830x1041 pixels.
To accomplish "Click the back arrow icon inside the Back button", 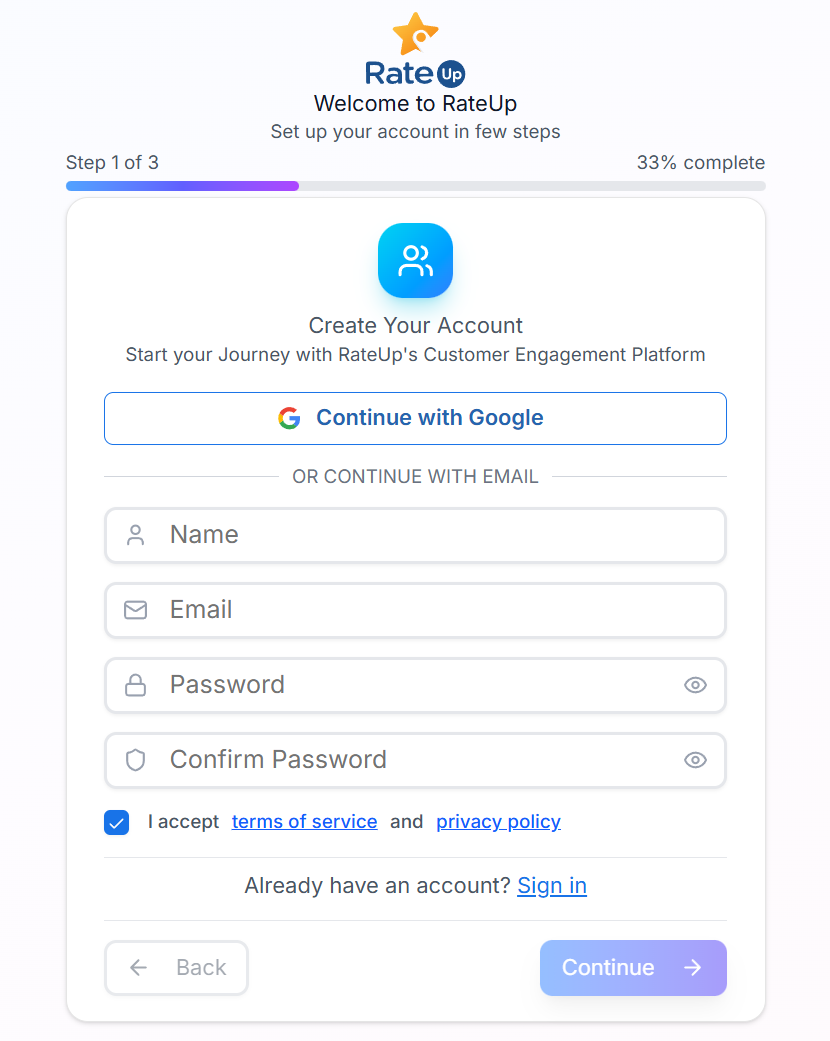I will click(138, 967).
